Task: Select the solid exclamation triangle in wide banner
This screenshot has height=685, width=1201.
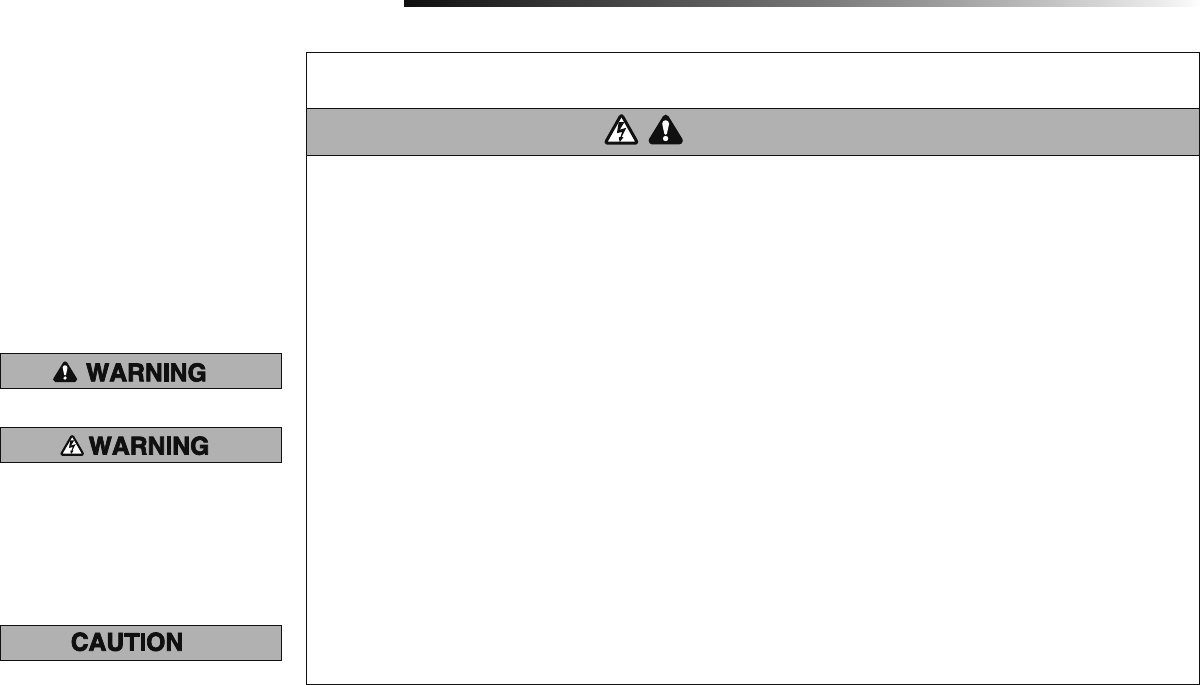Action: point(665,131)
